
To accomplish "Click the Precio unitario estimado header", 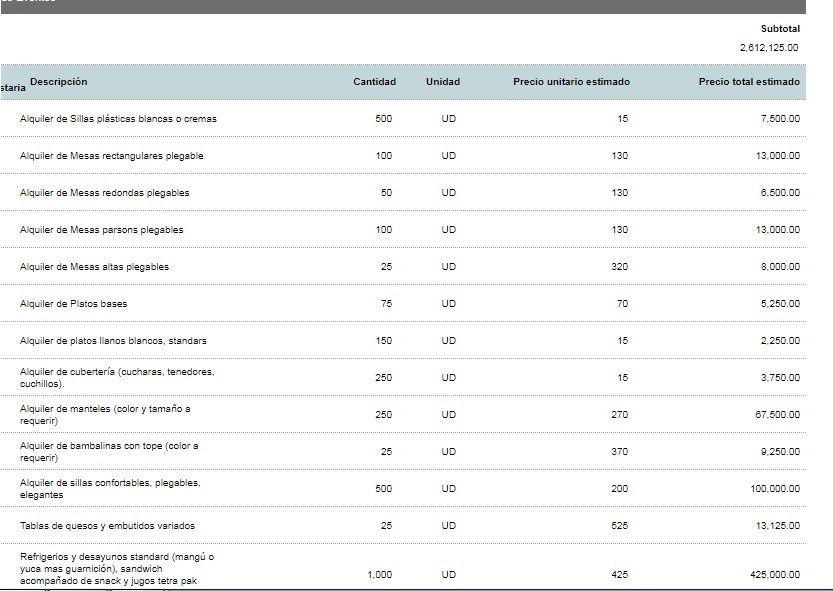I will pos(571,82).
